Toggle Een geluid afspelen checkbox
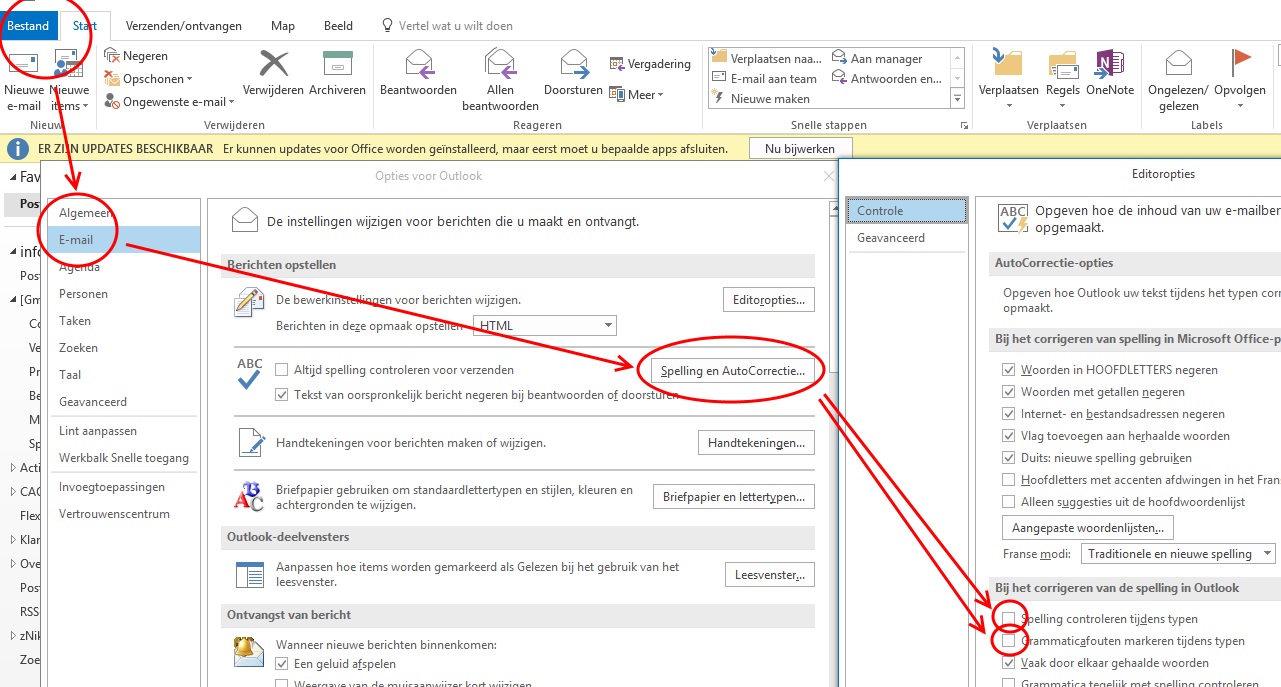Screen dimensions: 1281x687 click(281, 664)
